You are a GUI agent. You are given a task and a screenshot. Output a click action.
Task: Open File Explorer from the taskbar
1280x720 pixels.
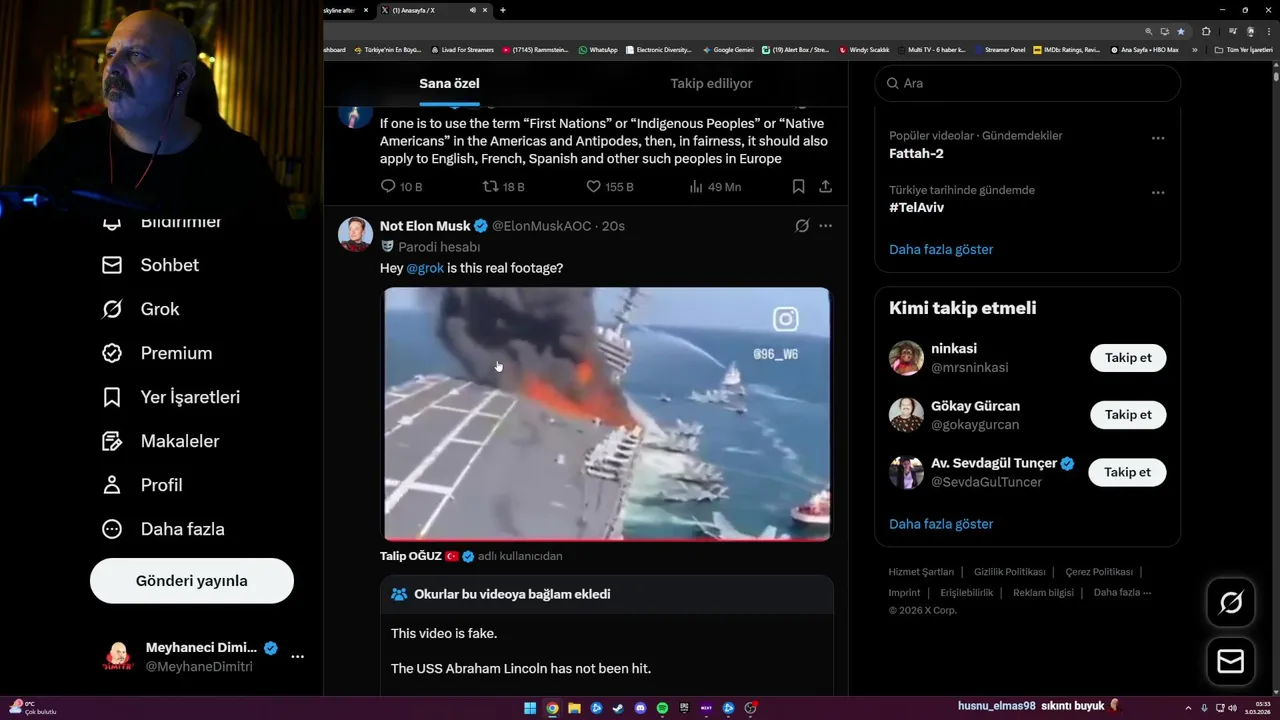tap(574, 708)
